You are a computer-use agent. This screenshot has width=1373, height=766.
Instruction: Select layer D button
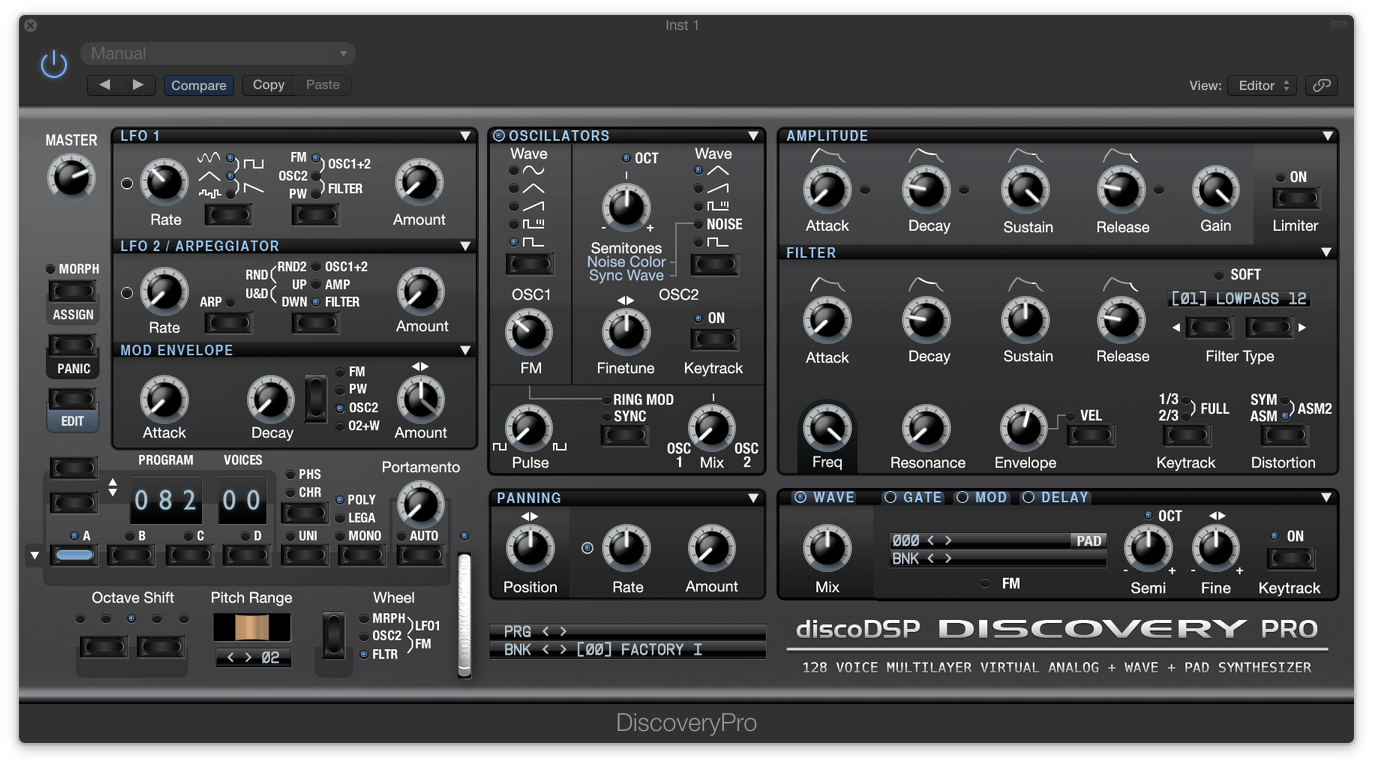coord(247,555)
